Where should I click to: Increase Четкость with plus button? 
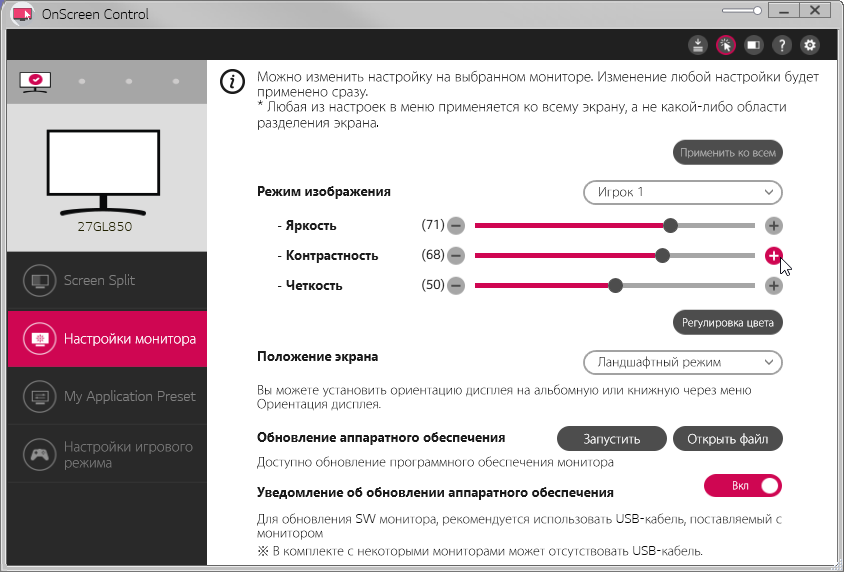pyautogui.click(x=773, y=286)
